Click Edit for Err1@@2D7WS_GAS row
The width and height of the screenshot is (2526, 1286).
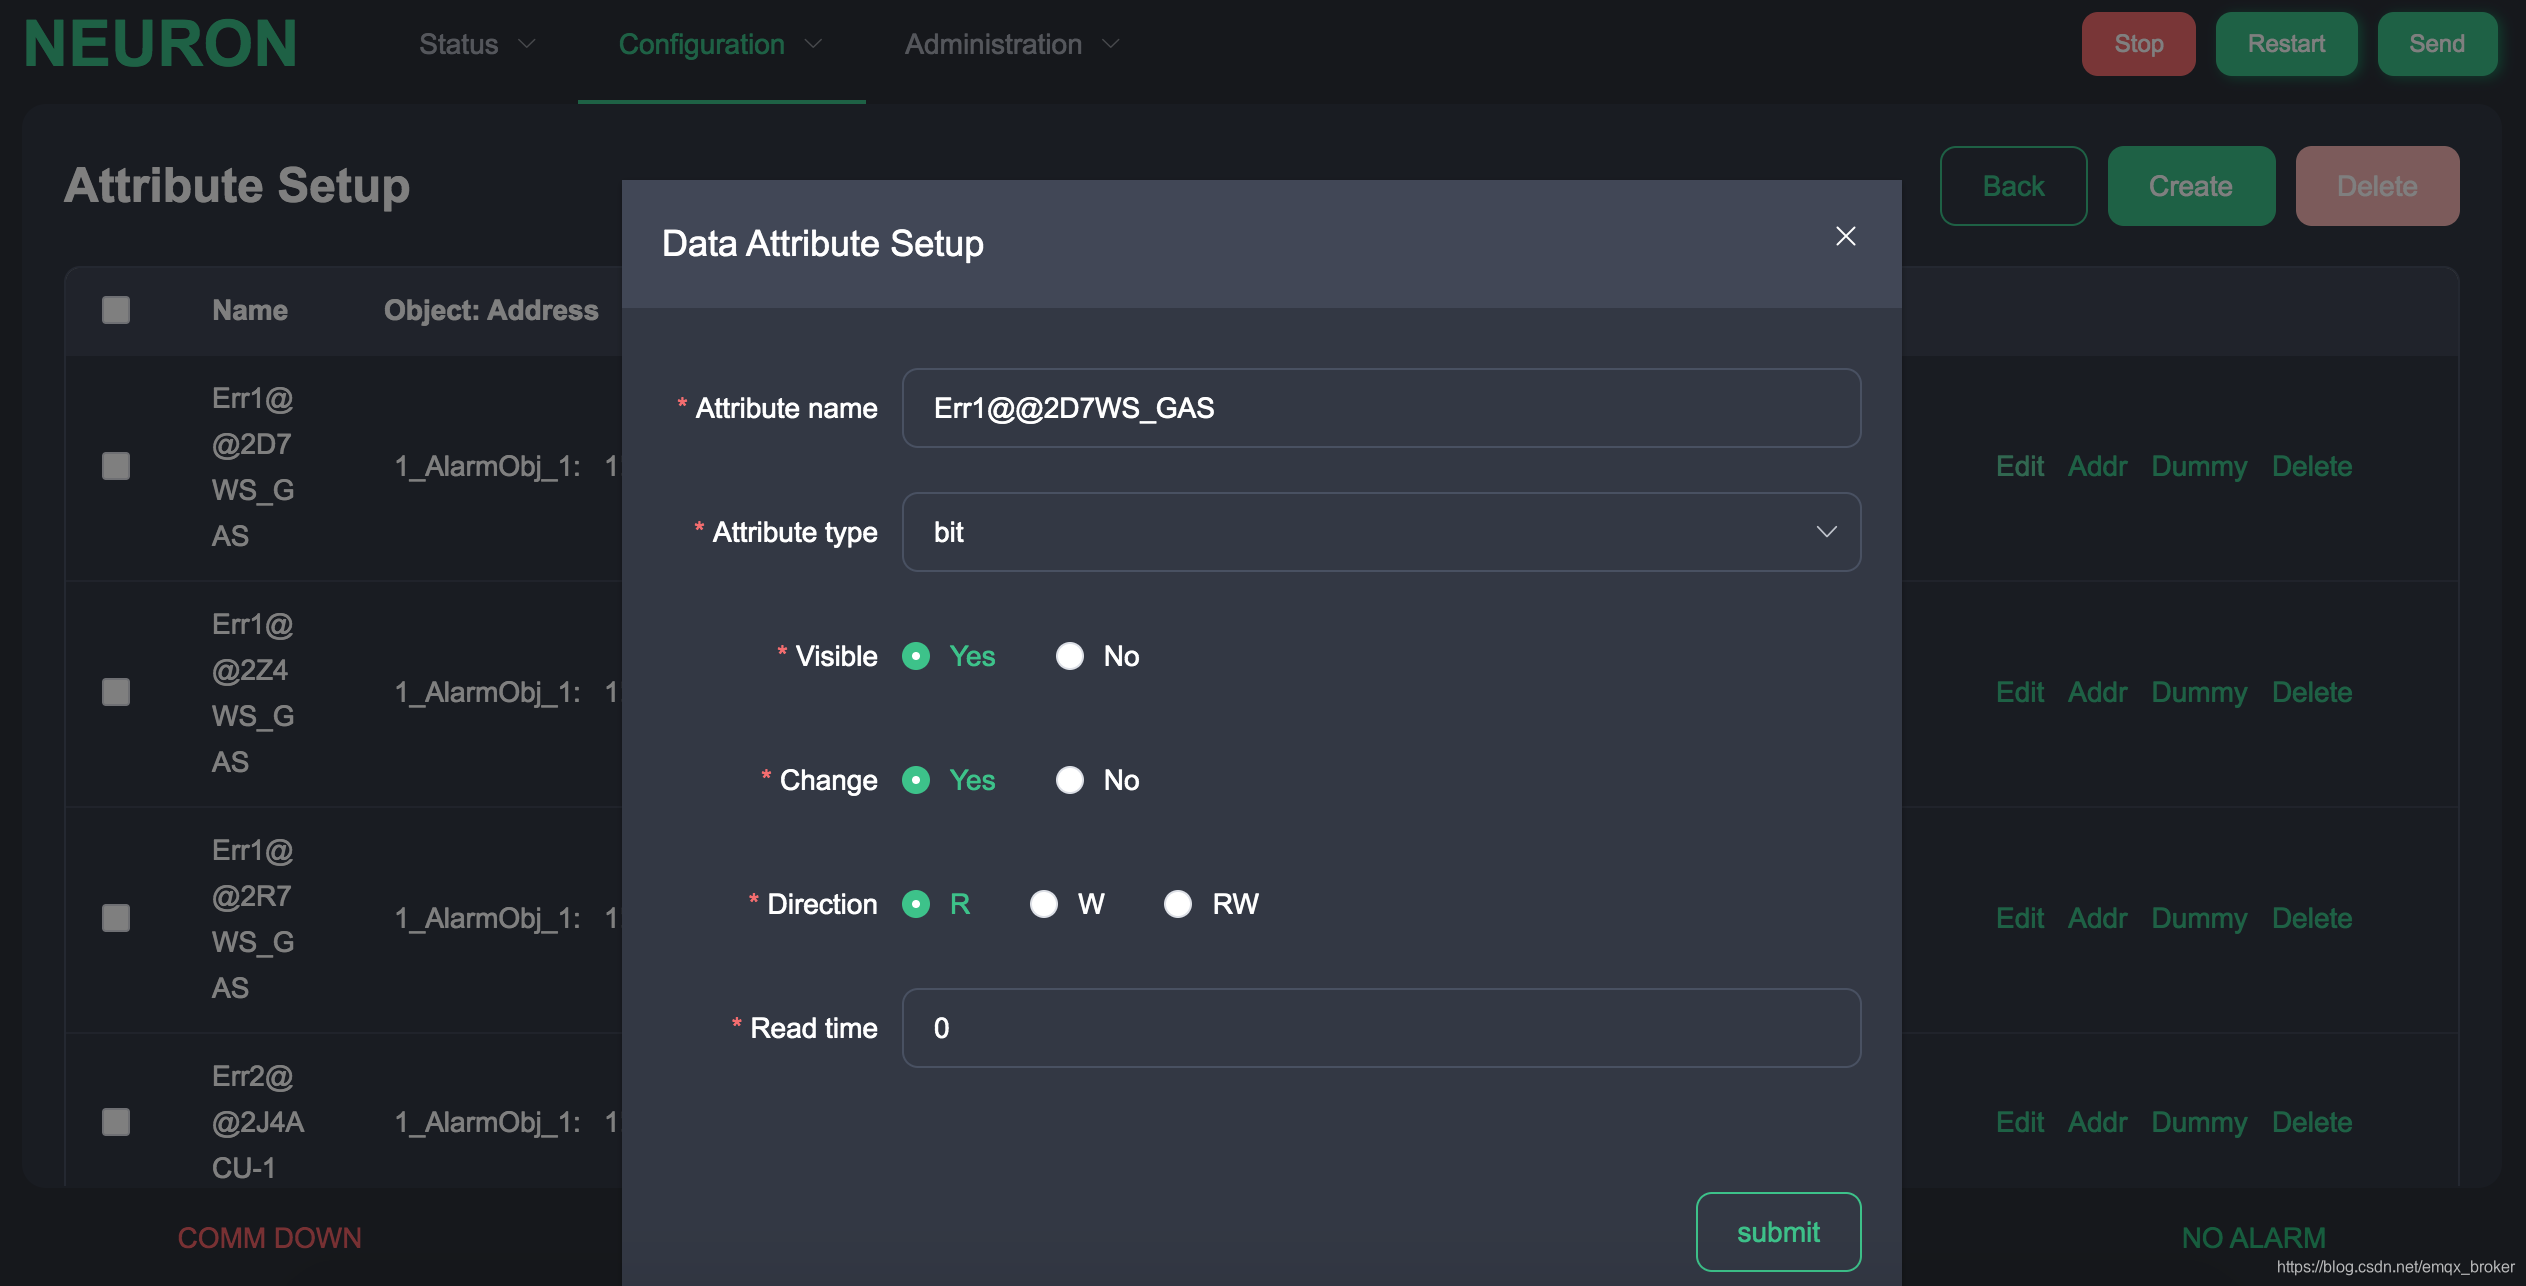coord(2020,466)
